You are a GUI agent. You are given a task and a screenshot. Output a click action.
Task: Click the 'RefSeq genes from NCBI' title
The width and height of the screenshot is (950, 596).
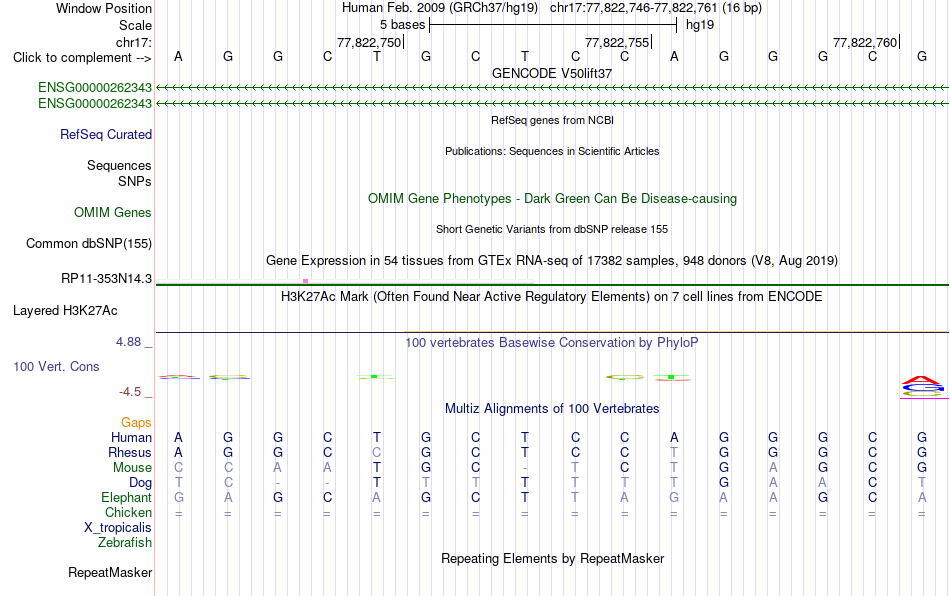[x=552, y=120]
